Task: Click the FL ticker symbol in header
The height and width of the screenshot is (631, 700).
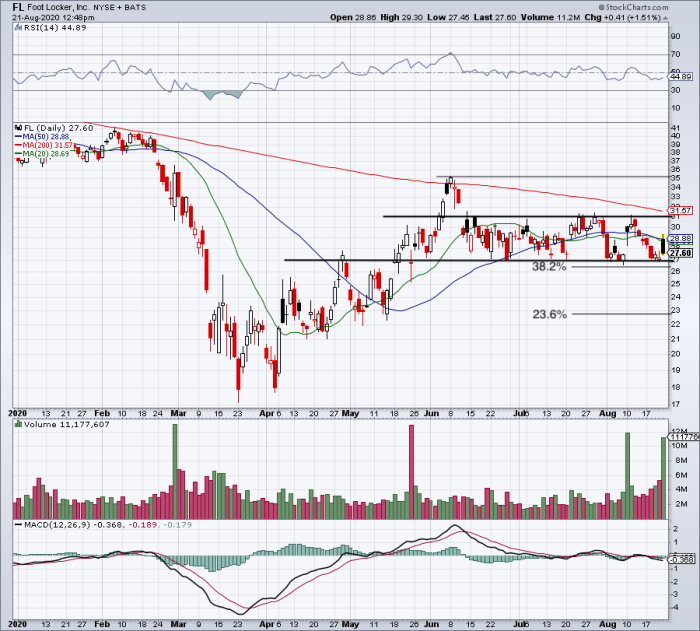Action: pos(18,7)
